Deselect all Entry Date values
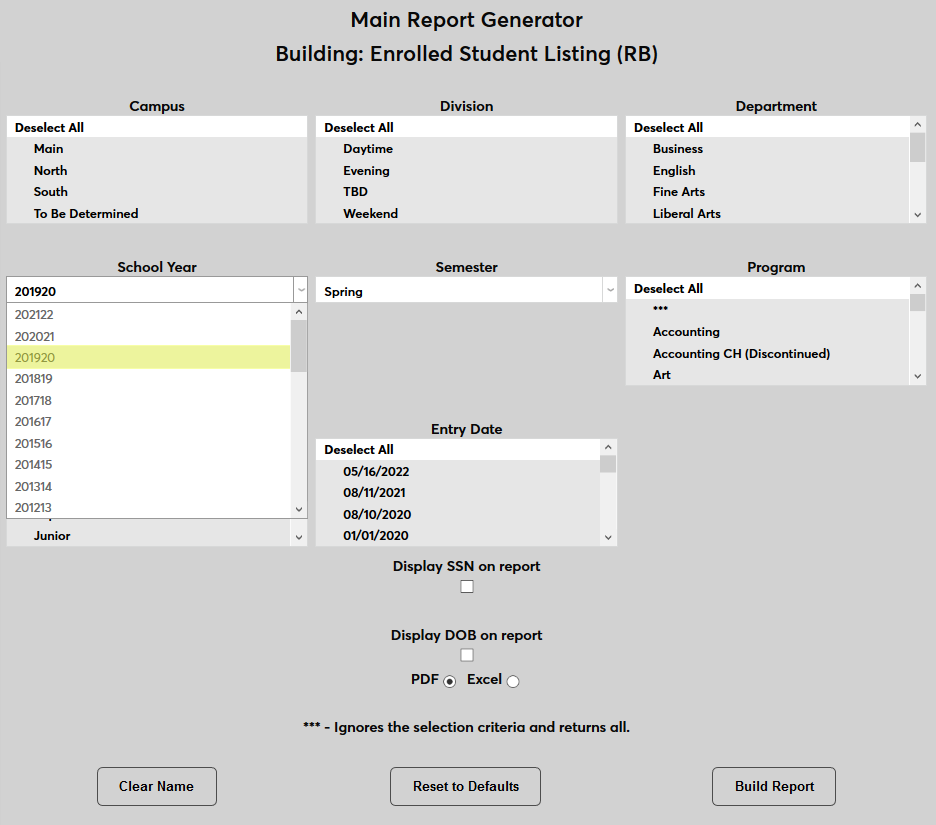The width and height of the screenshot is (936, 825). (x=360, y=449)
